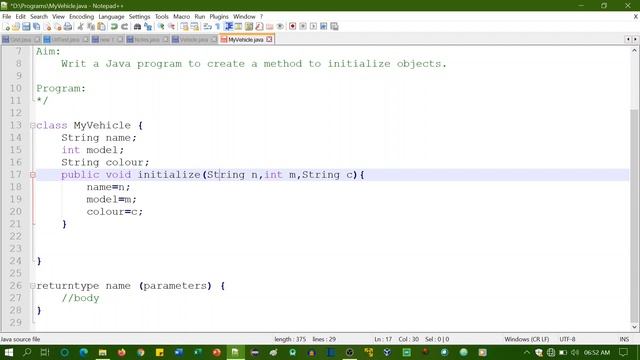Toggle INS insert mode in status bar
Viewport: 640px width, 360px height.
tap(624, 339)
